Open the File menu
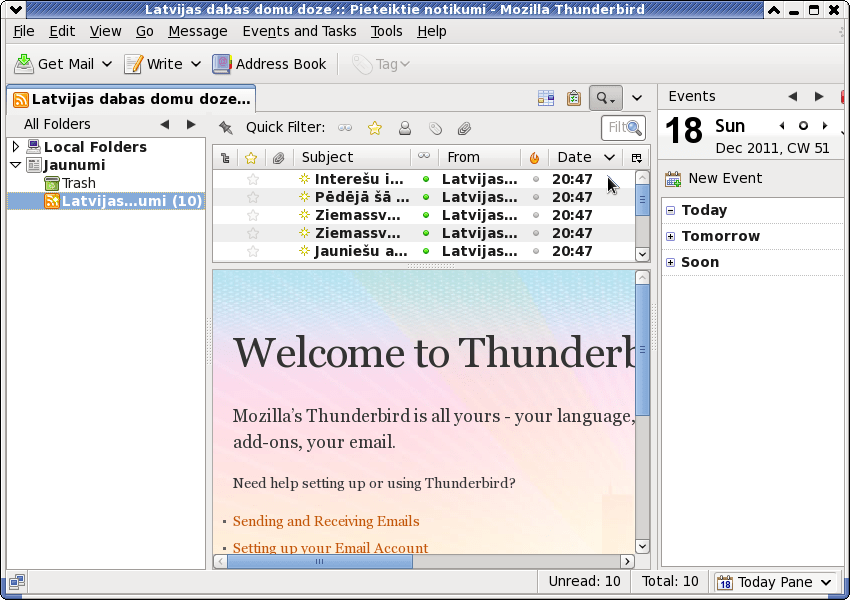This screenshot has height=600, width=850. point(24,31)
